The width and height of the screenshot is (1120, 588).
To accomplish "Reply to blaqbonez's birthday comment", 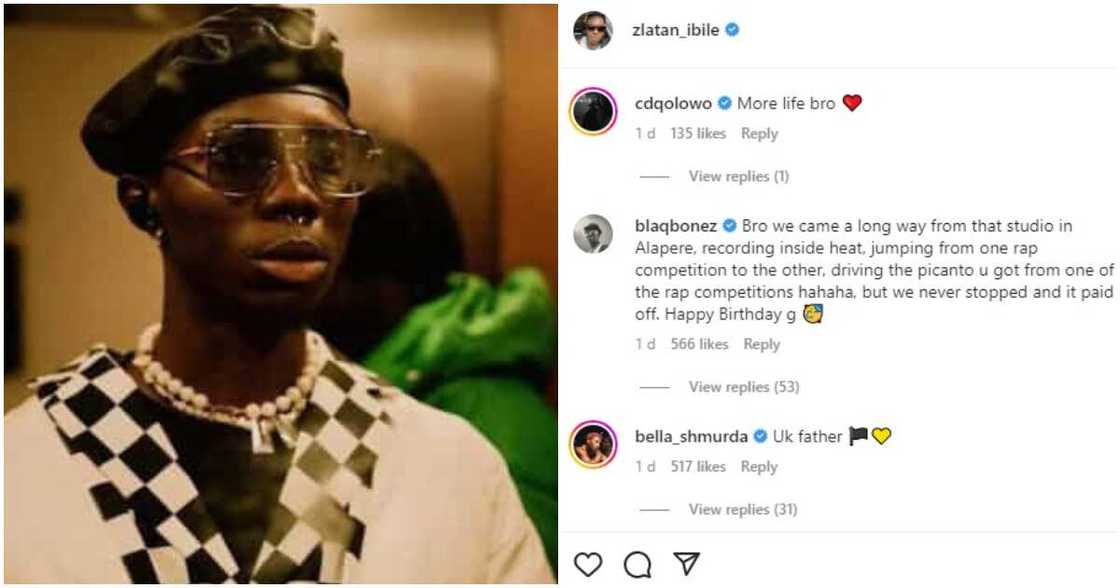I will coord(763,344).
